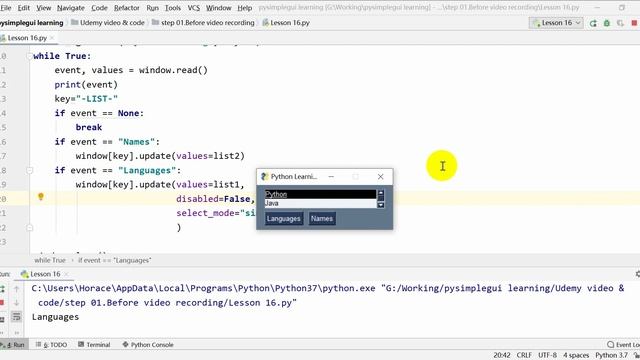The image size is (640, 360).
Task: Minimize the Python Learning window
Action: [x=331, y=177]
